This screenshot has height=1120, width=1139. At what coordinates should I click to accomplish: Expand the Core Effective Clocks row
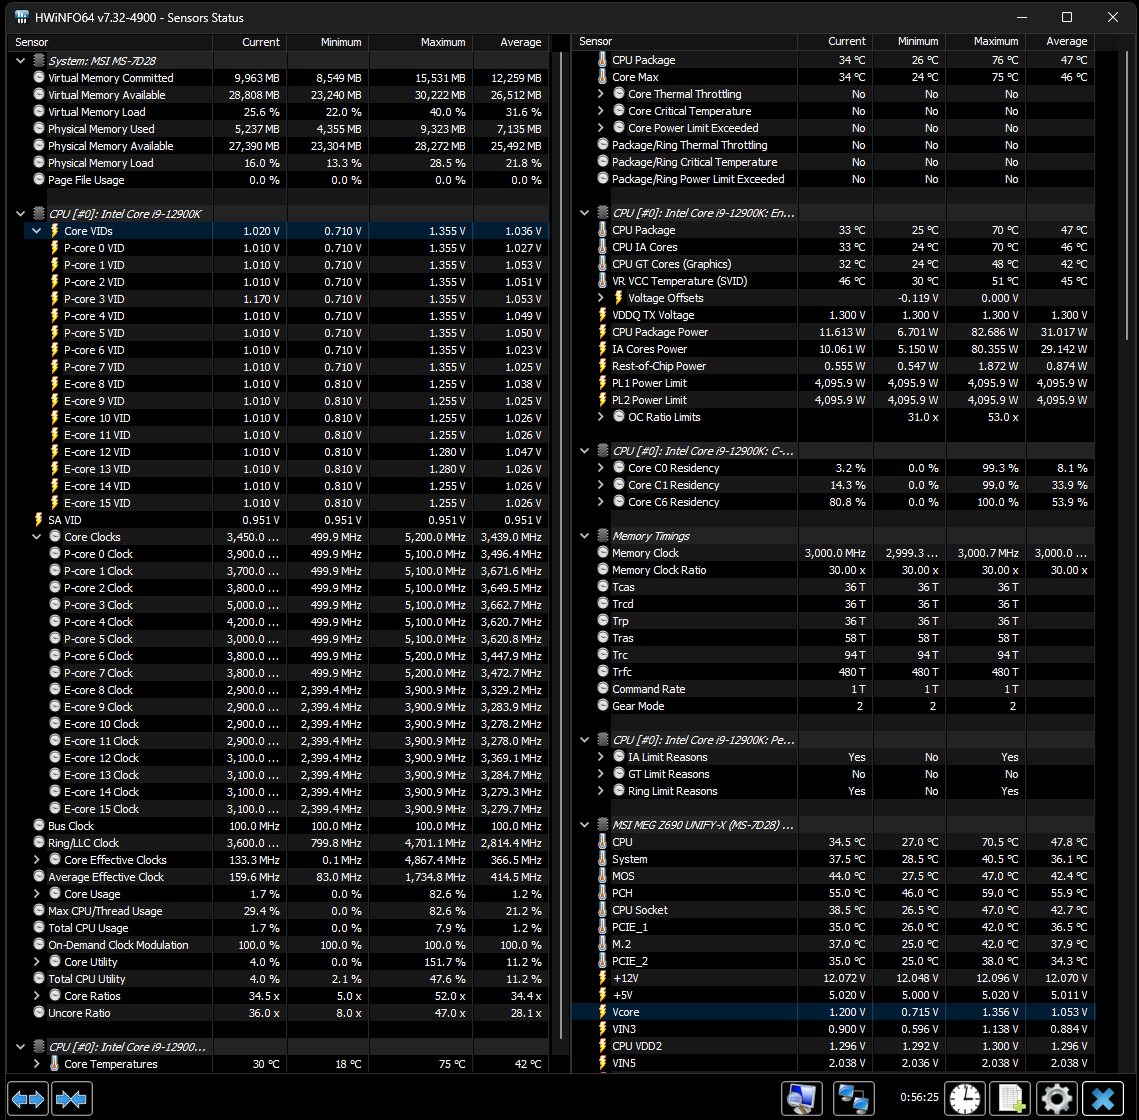pos(36,859)
